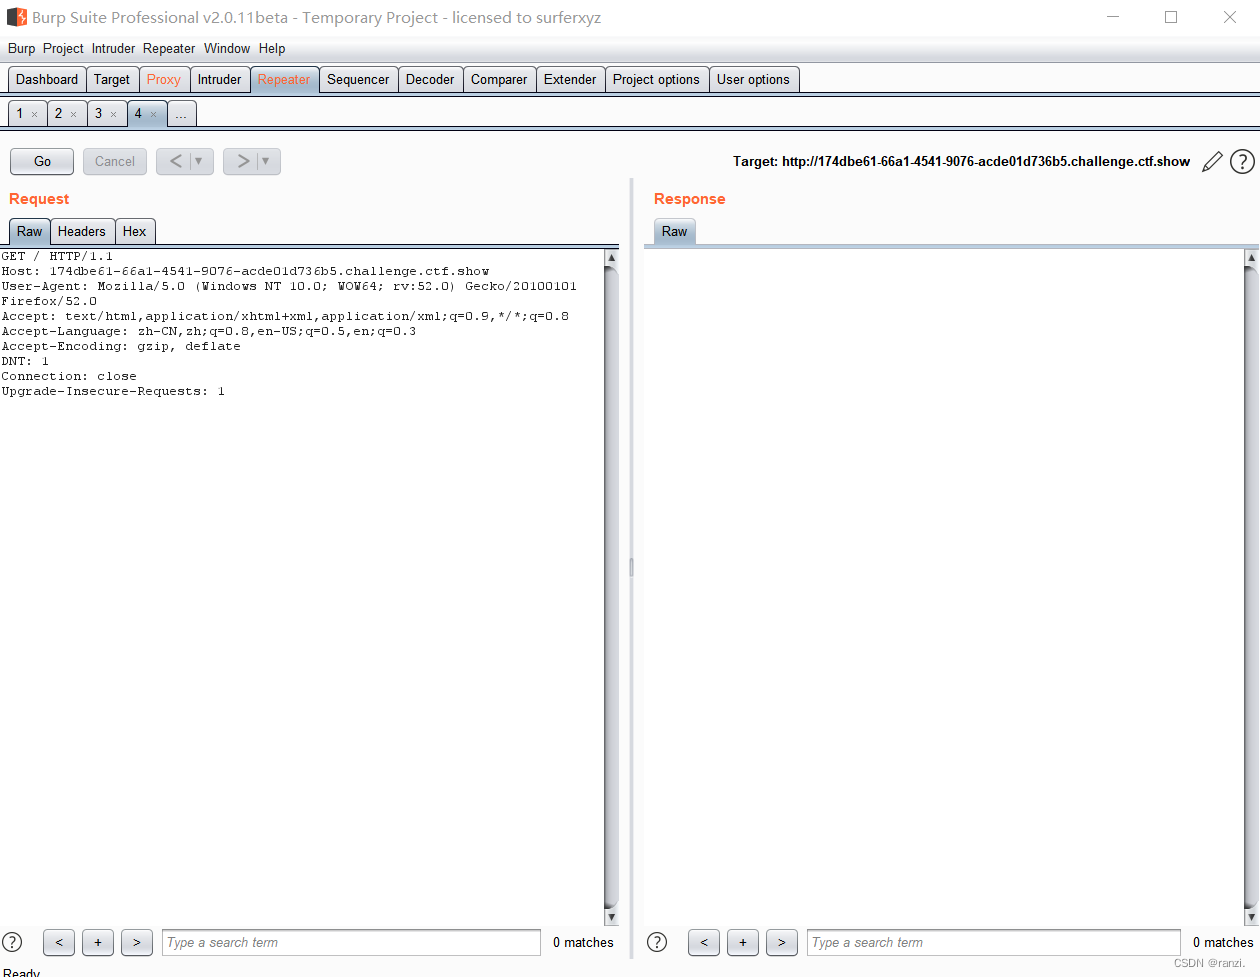Click the 'DNT: 1' header line
Viewport: 1260px width, 977px height.
(25, 362)
